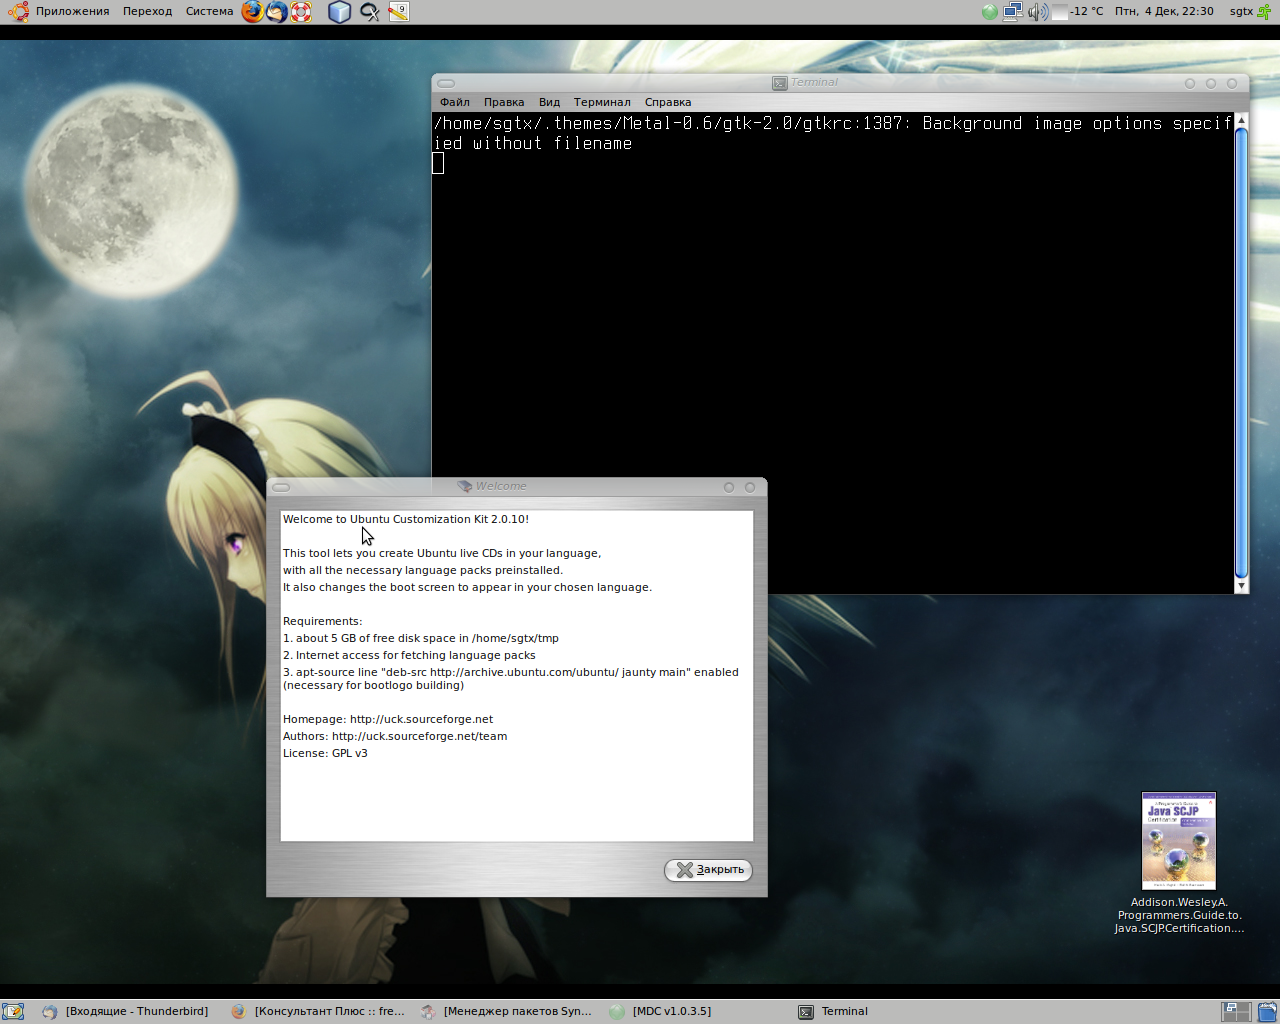The width and height of the screenshot is (1280, 1024).
Task: Open the Вид menu in Terminal
Action: (549, 102)
